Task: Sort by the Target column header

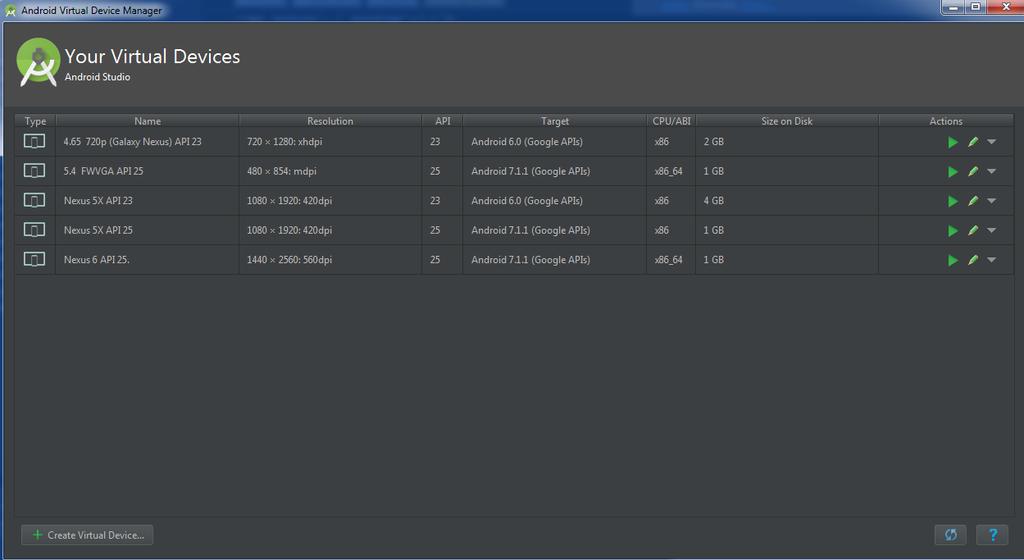Action: tap(554, 121)
